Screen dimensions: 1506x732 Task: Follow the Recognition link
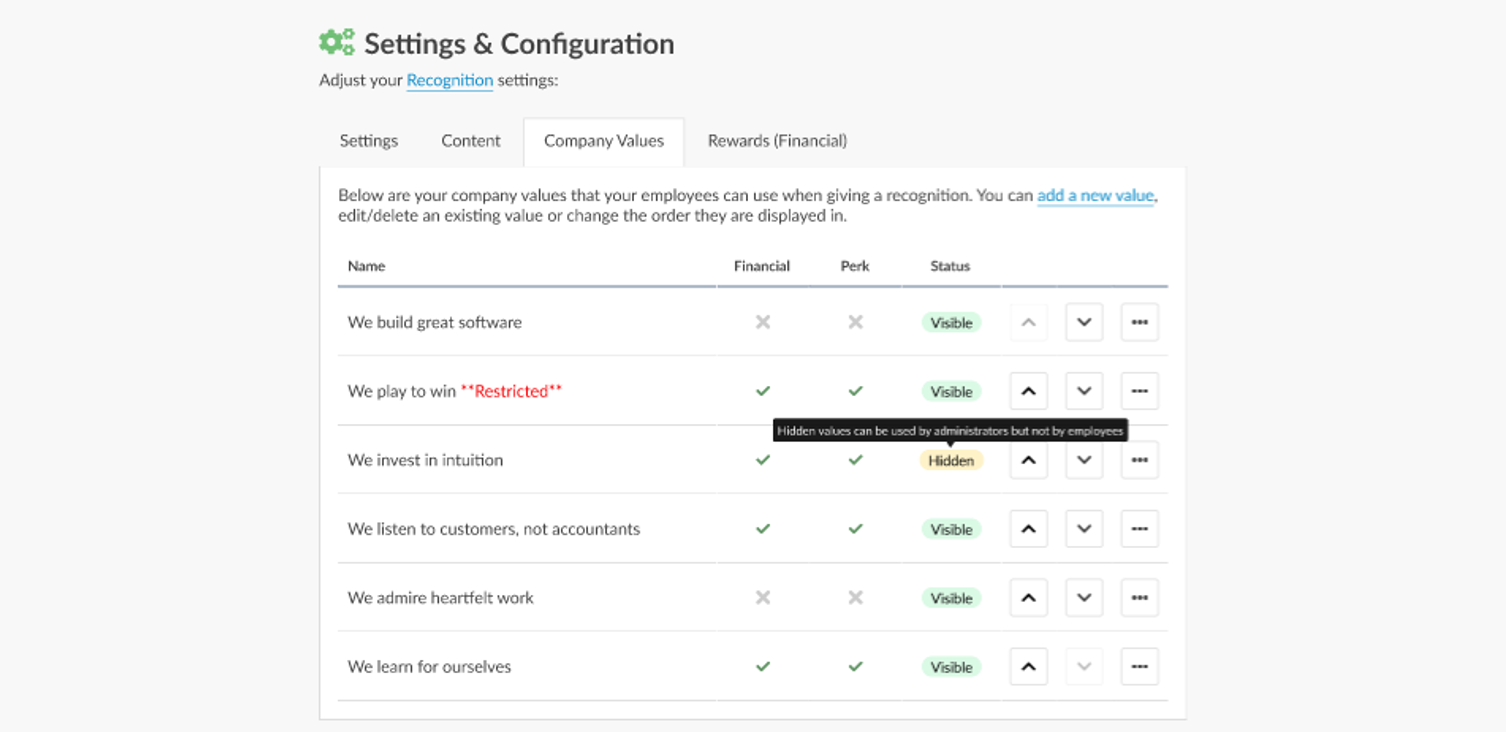pyautogui.click(x=449, y=80)
